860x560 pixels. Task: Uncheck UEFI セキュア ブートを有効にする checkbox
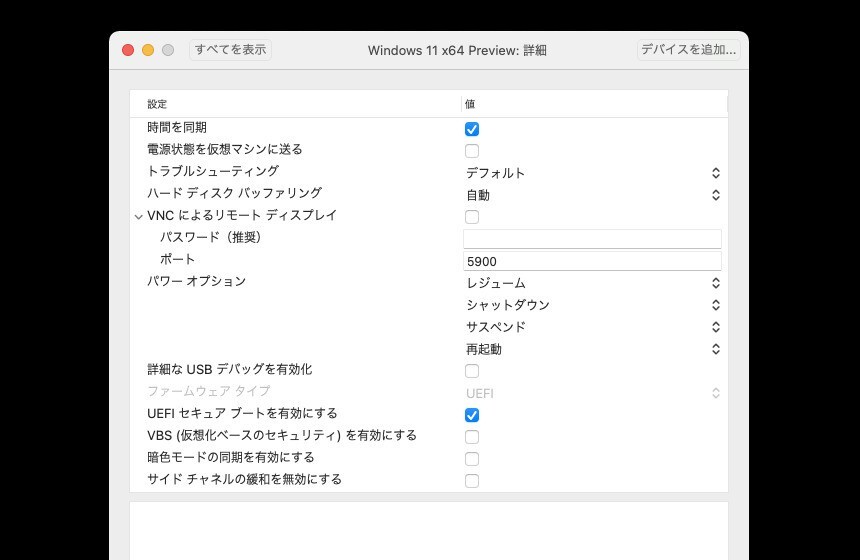coord(472,415)
